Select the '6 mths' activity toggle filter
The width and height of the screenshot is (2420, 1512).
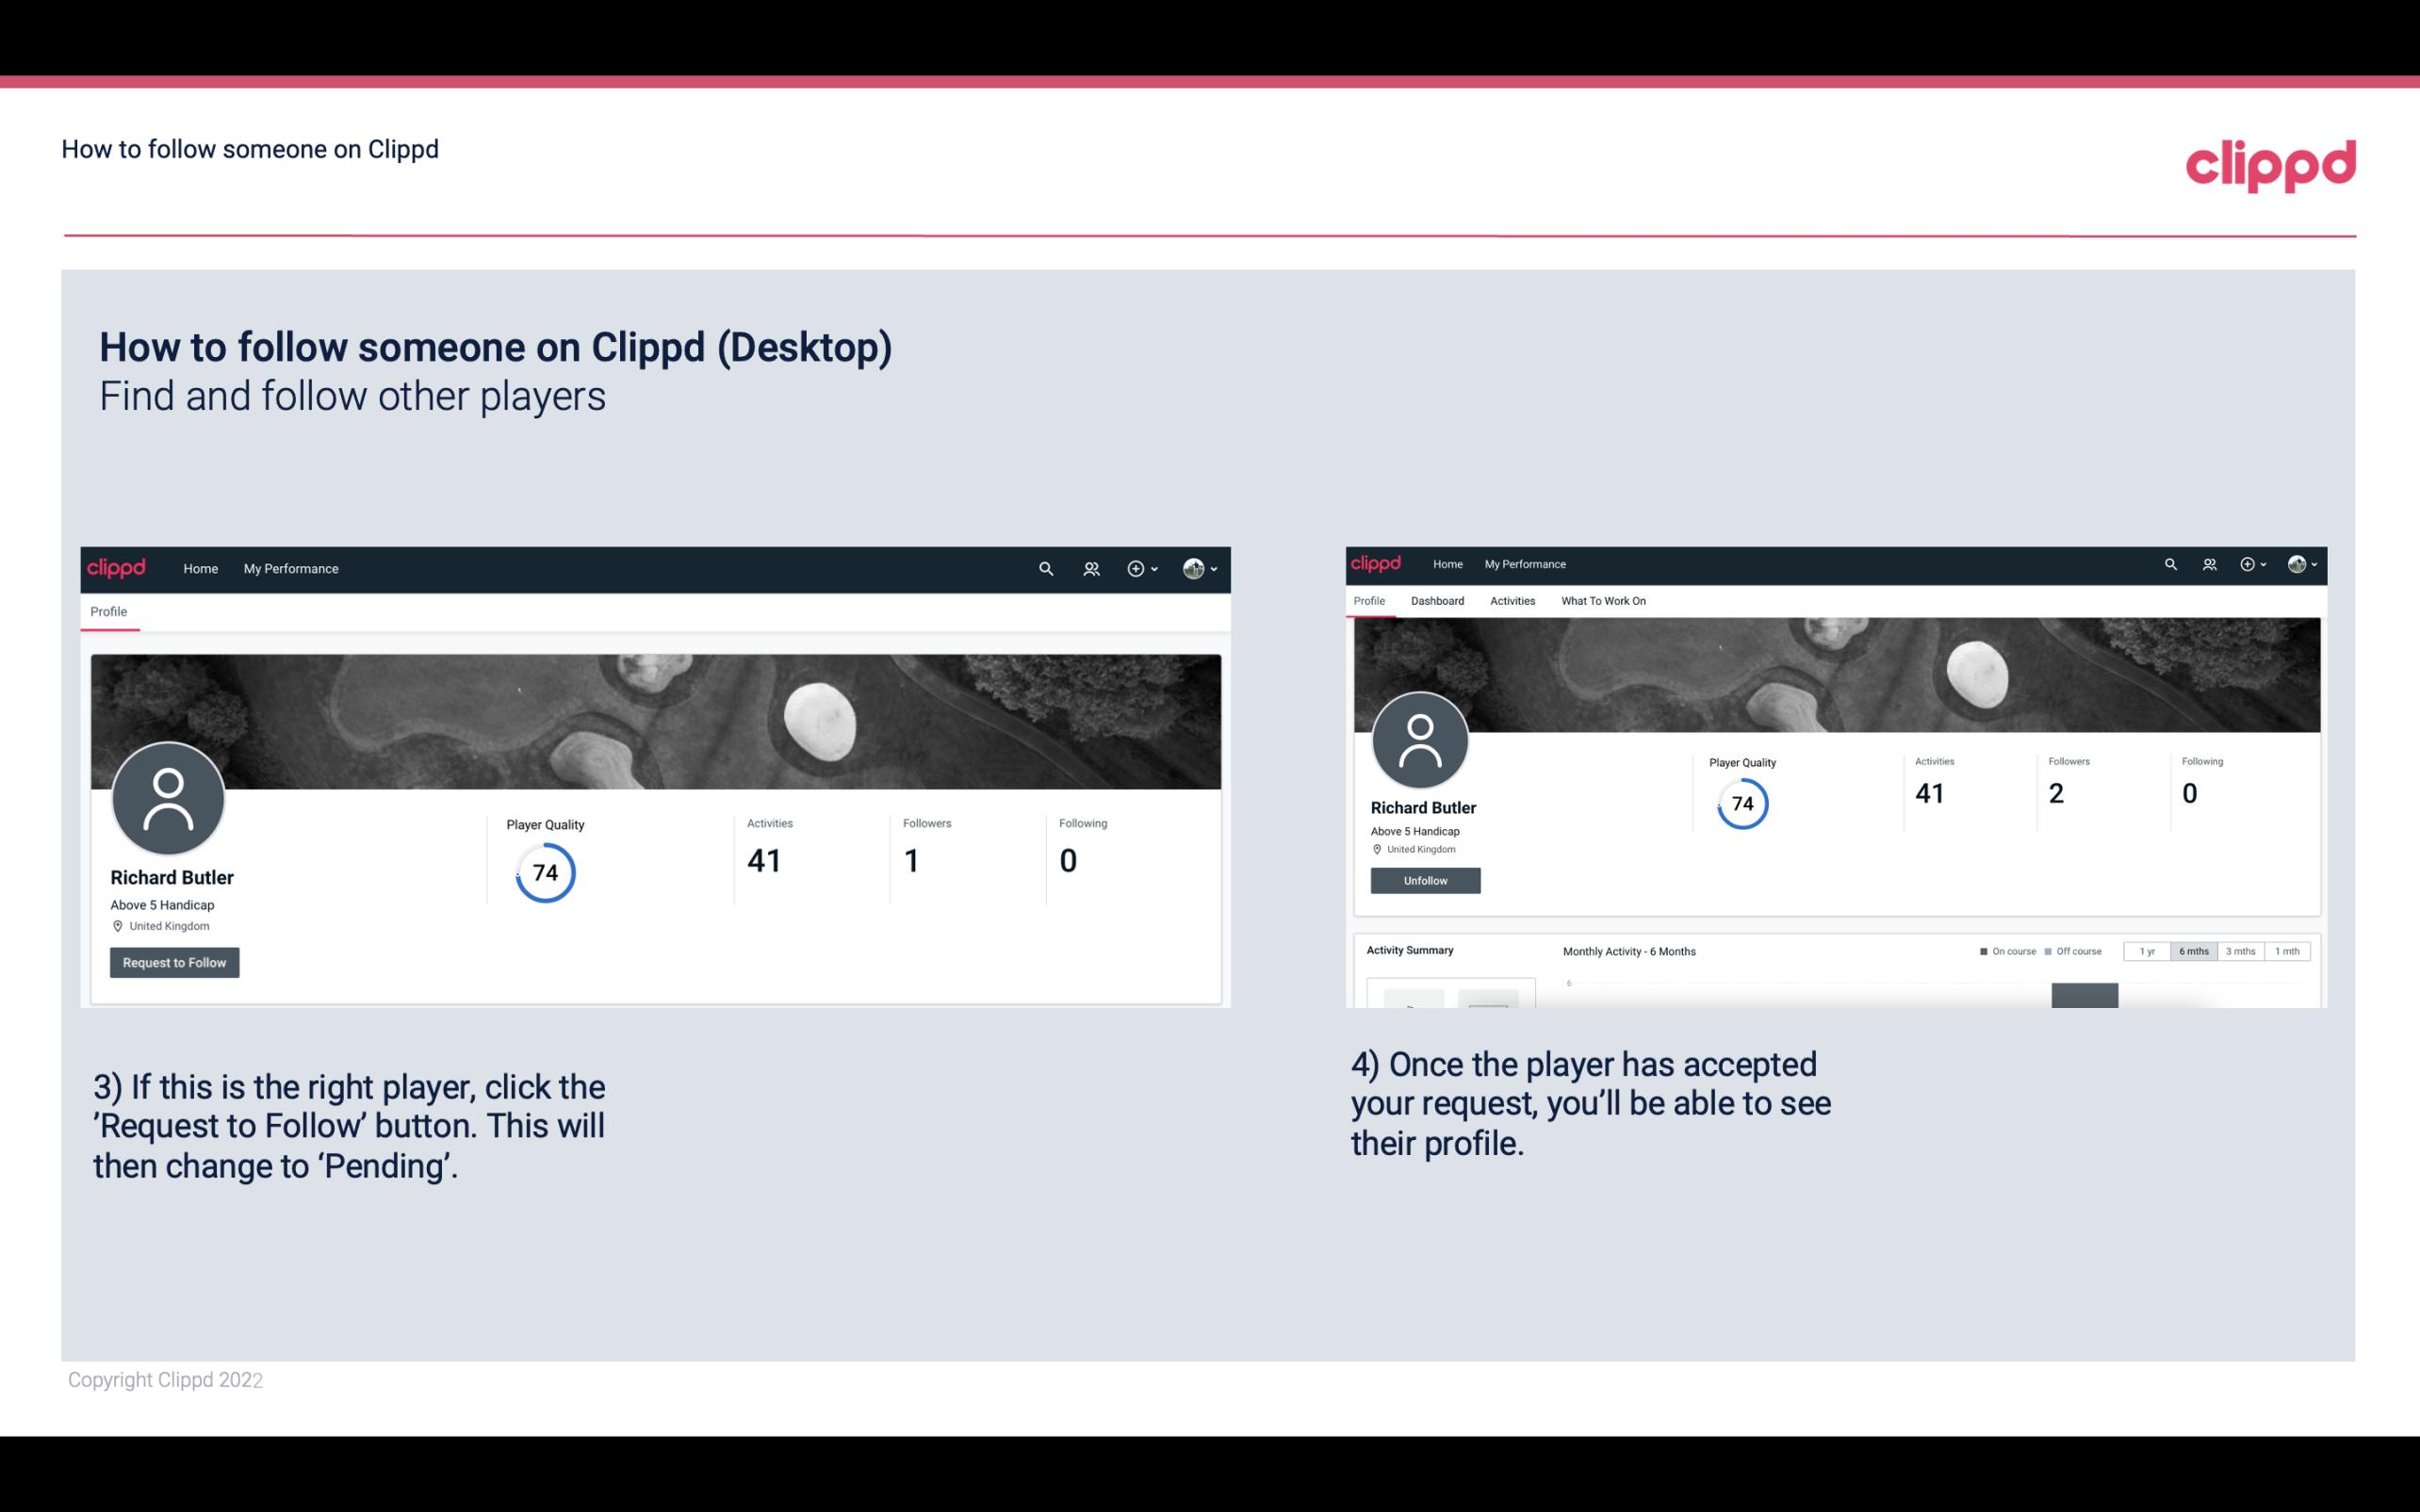coord(2194,951)
